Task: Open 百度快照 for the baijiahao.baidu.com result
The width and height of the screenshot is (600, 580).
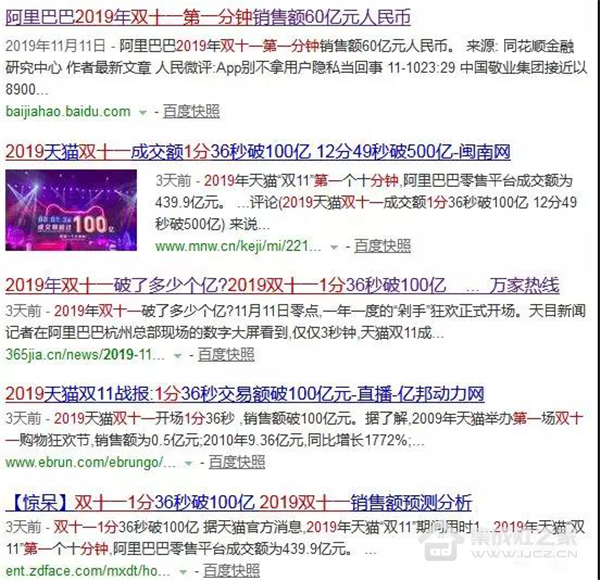Action: pyautogui.click(x=191, y=111)
